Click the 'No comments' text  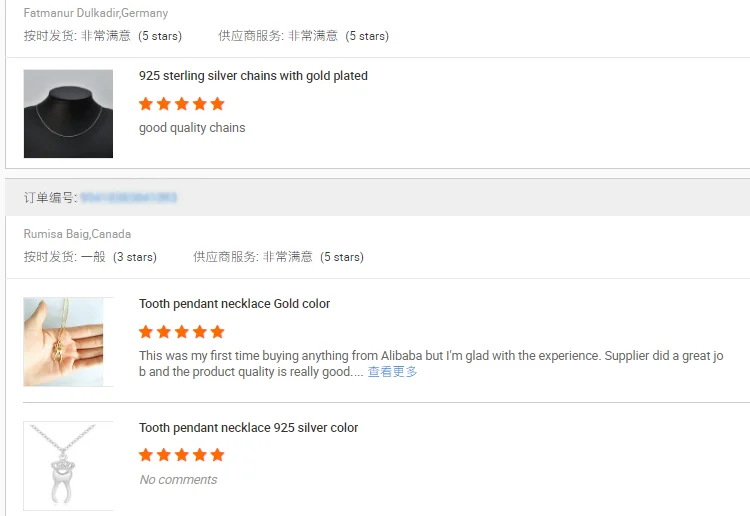[178, 480]
